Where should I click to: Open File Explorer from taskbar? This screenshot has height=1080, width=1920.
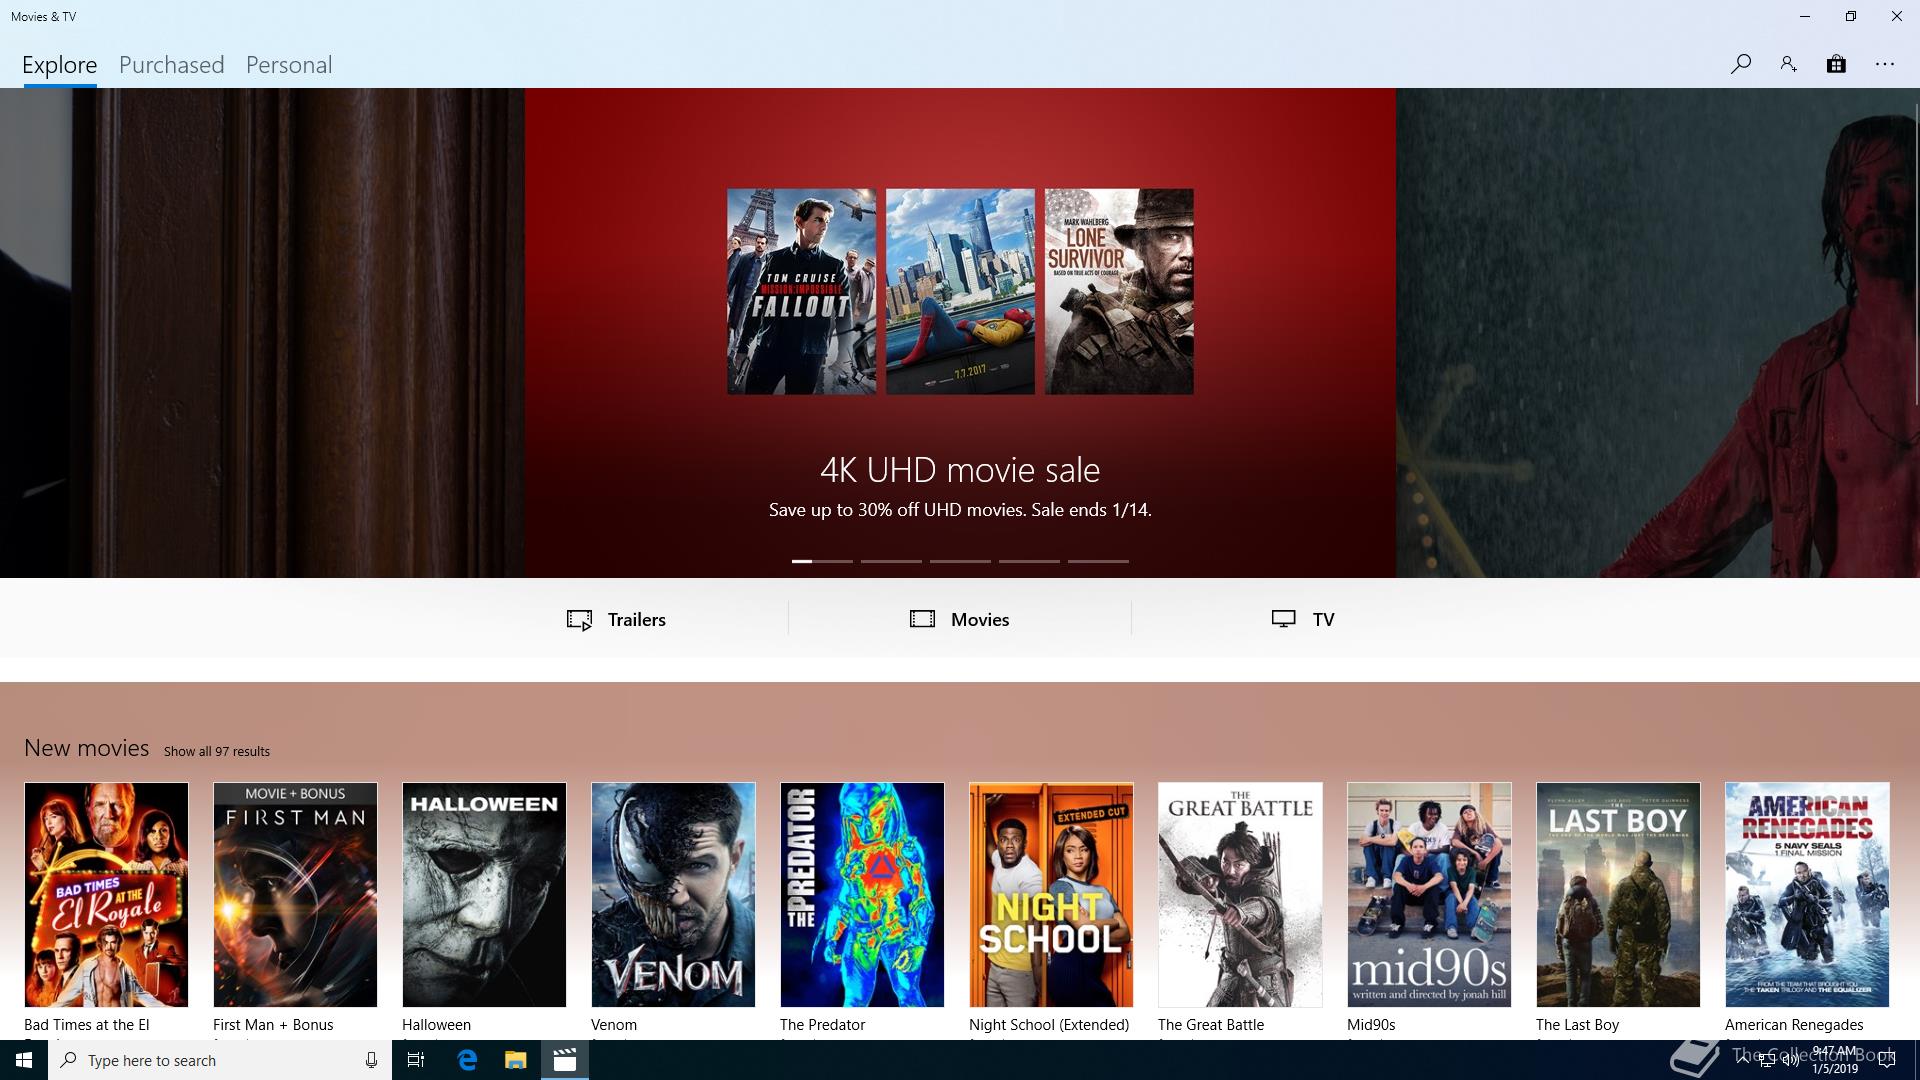515,1060
